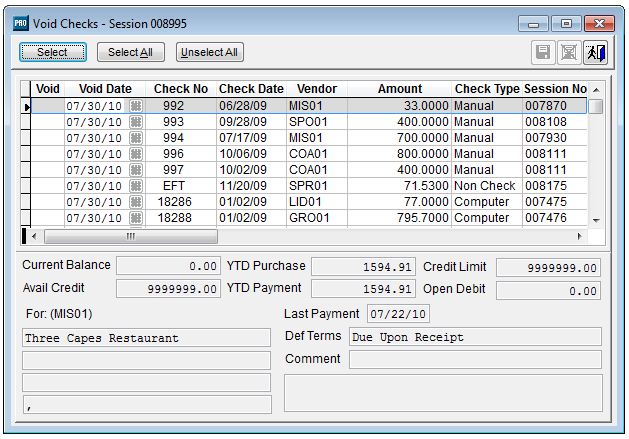Click amount cell 71.5300
The width and height of the screenshot is (629, 439).
400,186
